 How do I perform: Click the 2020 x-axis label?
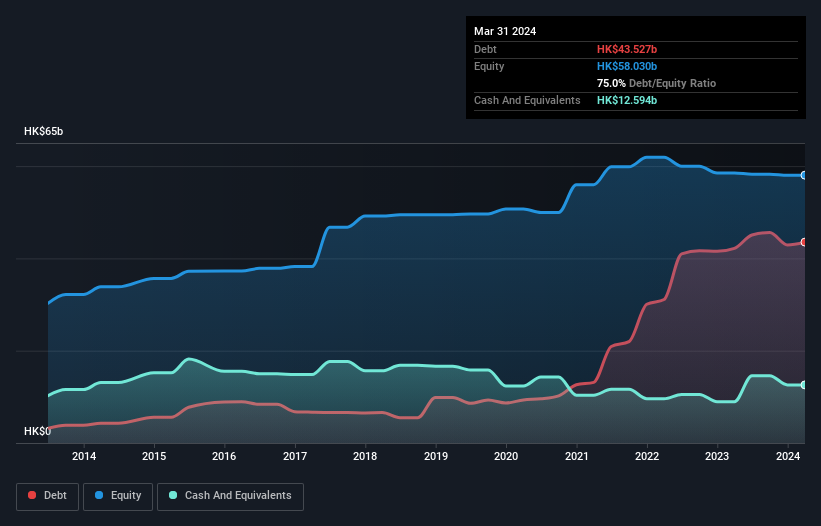coord(506,456)
